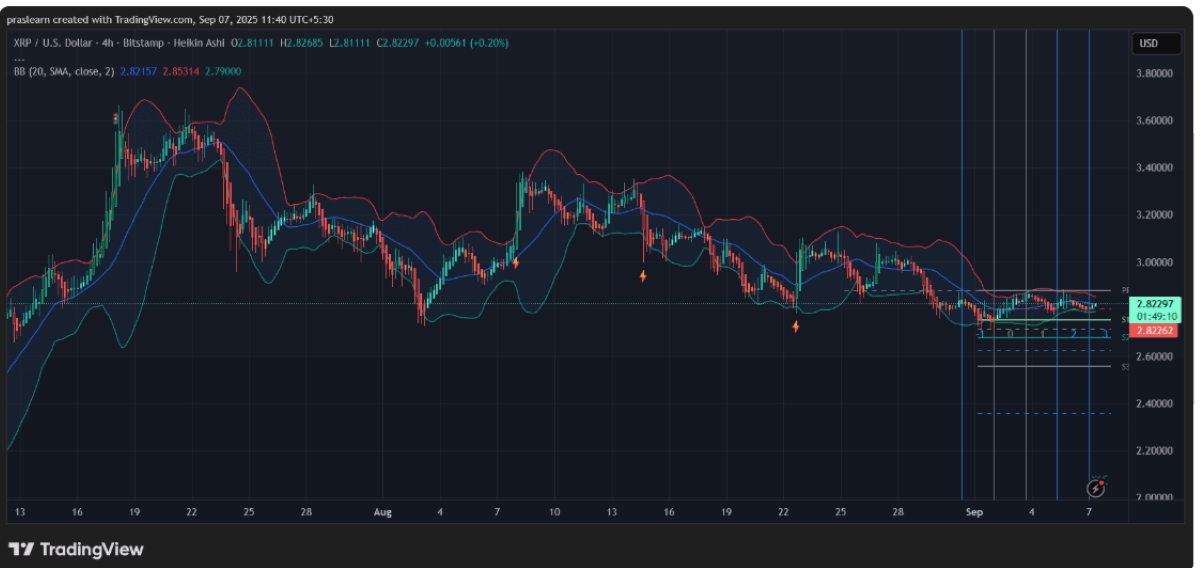
Task: Click the red 2.82262 price tag
Action: click(x=1154, y=330)
